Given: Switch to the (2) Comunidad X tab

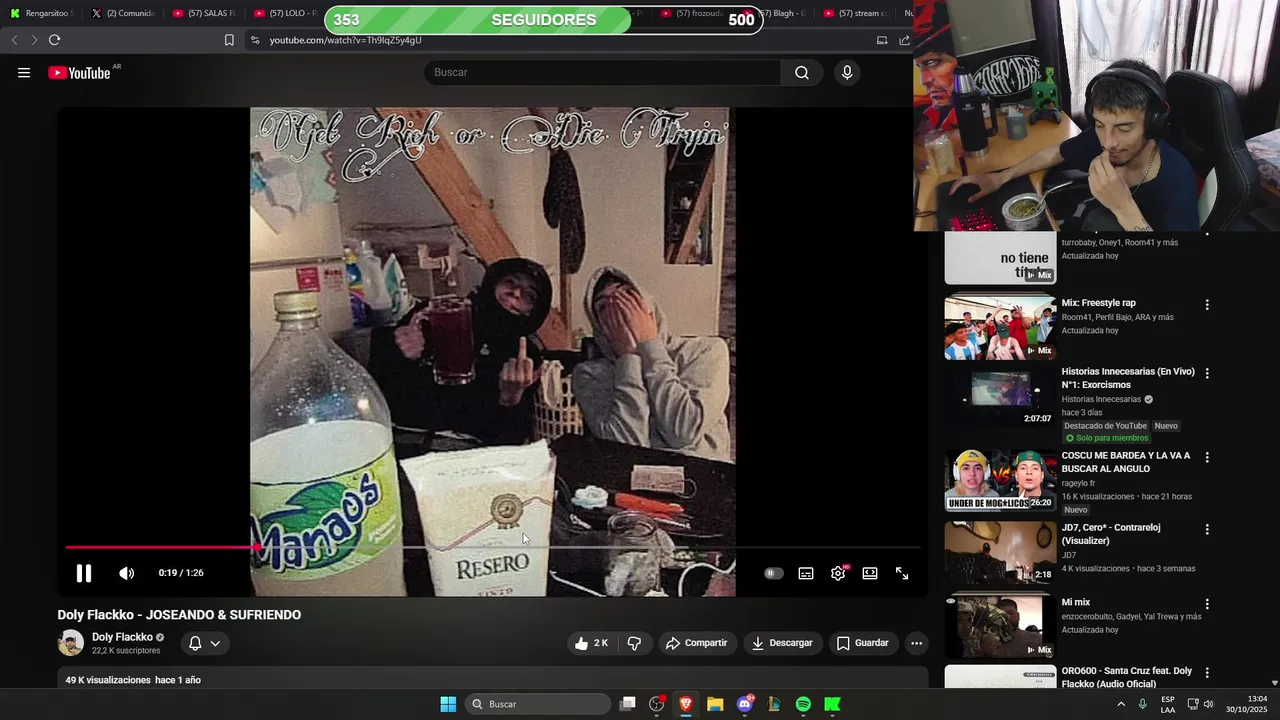Looking at the screenshot, I should click(122, 14).
